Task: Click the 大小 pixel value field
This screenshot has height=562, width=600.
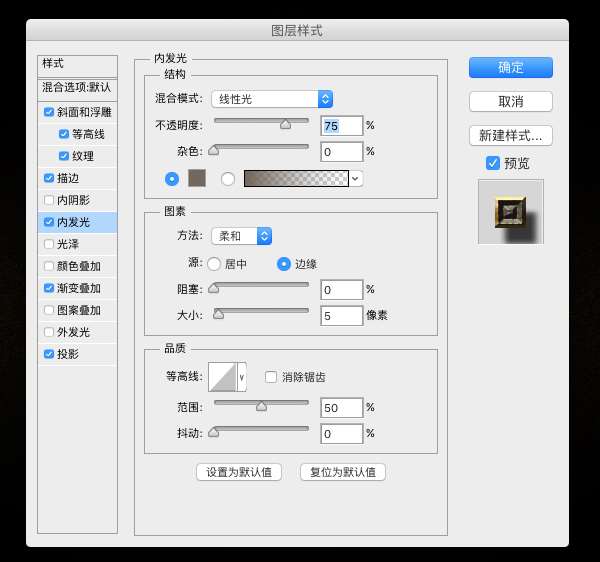Action: tap(341, 316)
